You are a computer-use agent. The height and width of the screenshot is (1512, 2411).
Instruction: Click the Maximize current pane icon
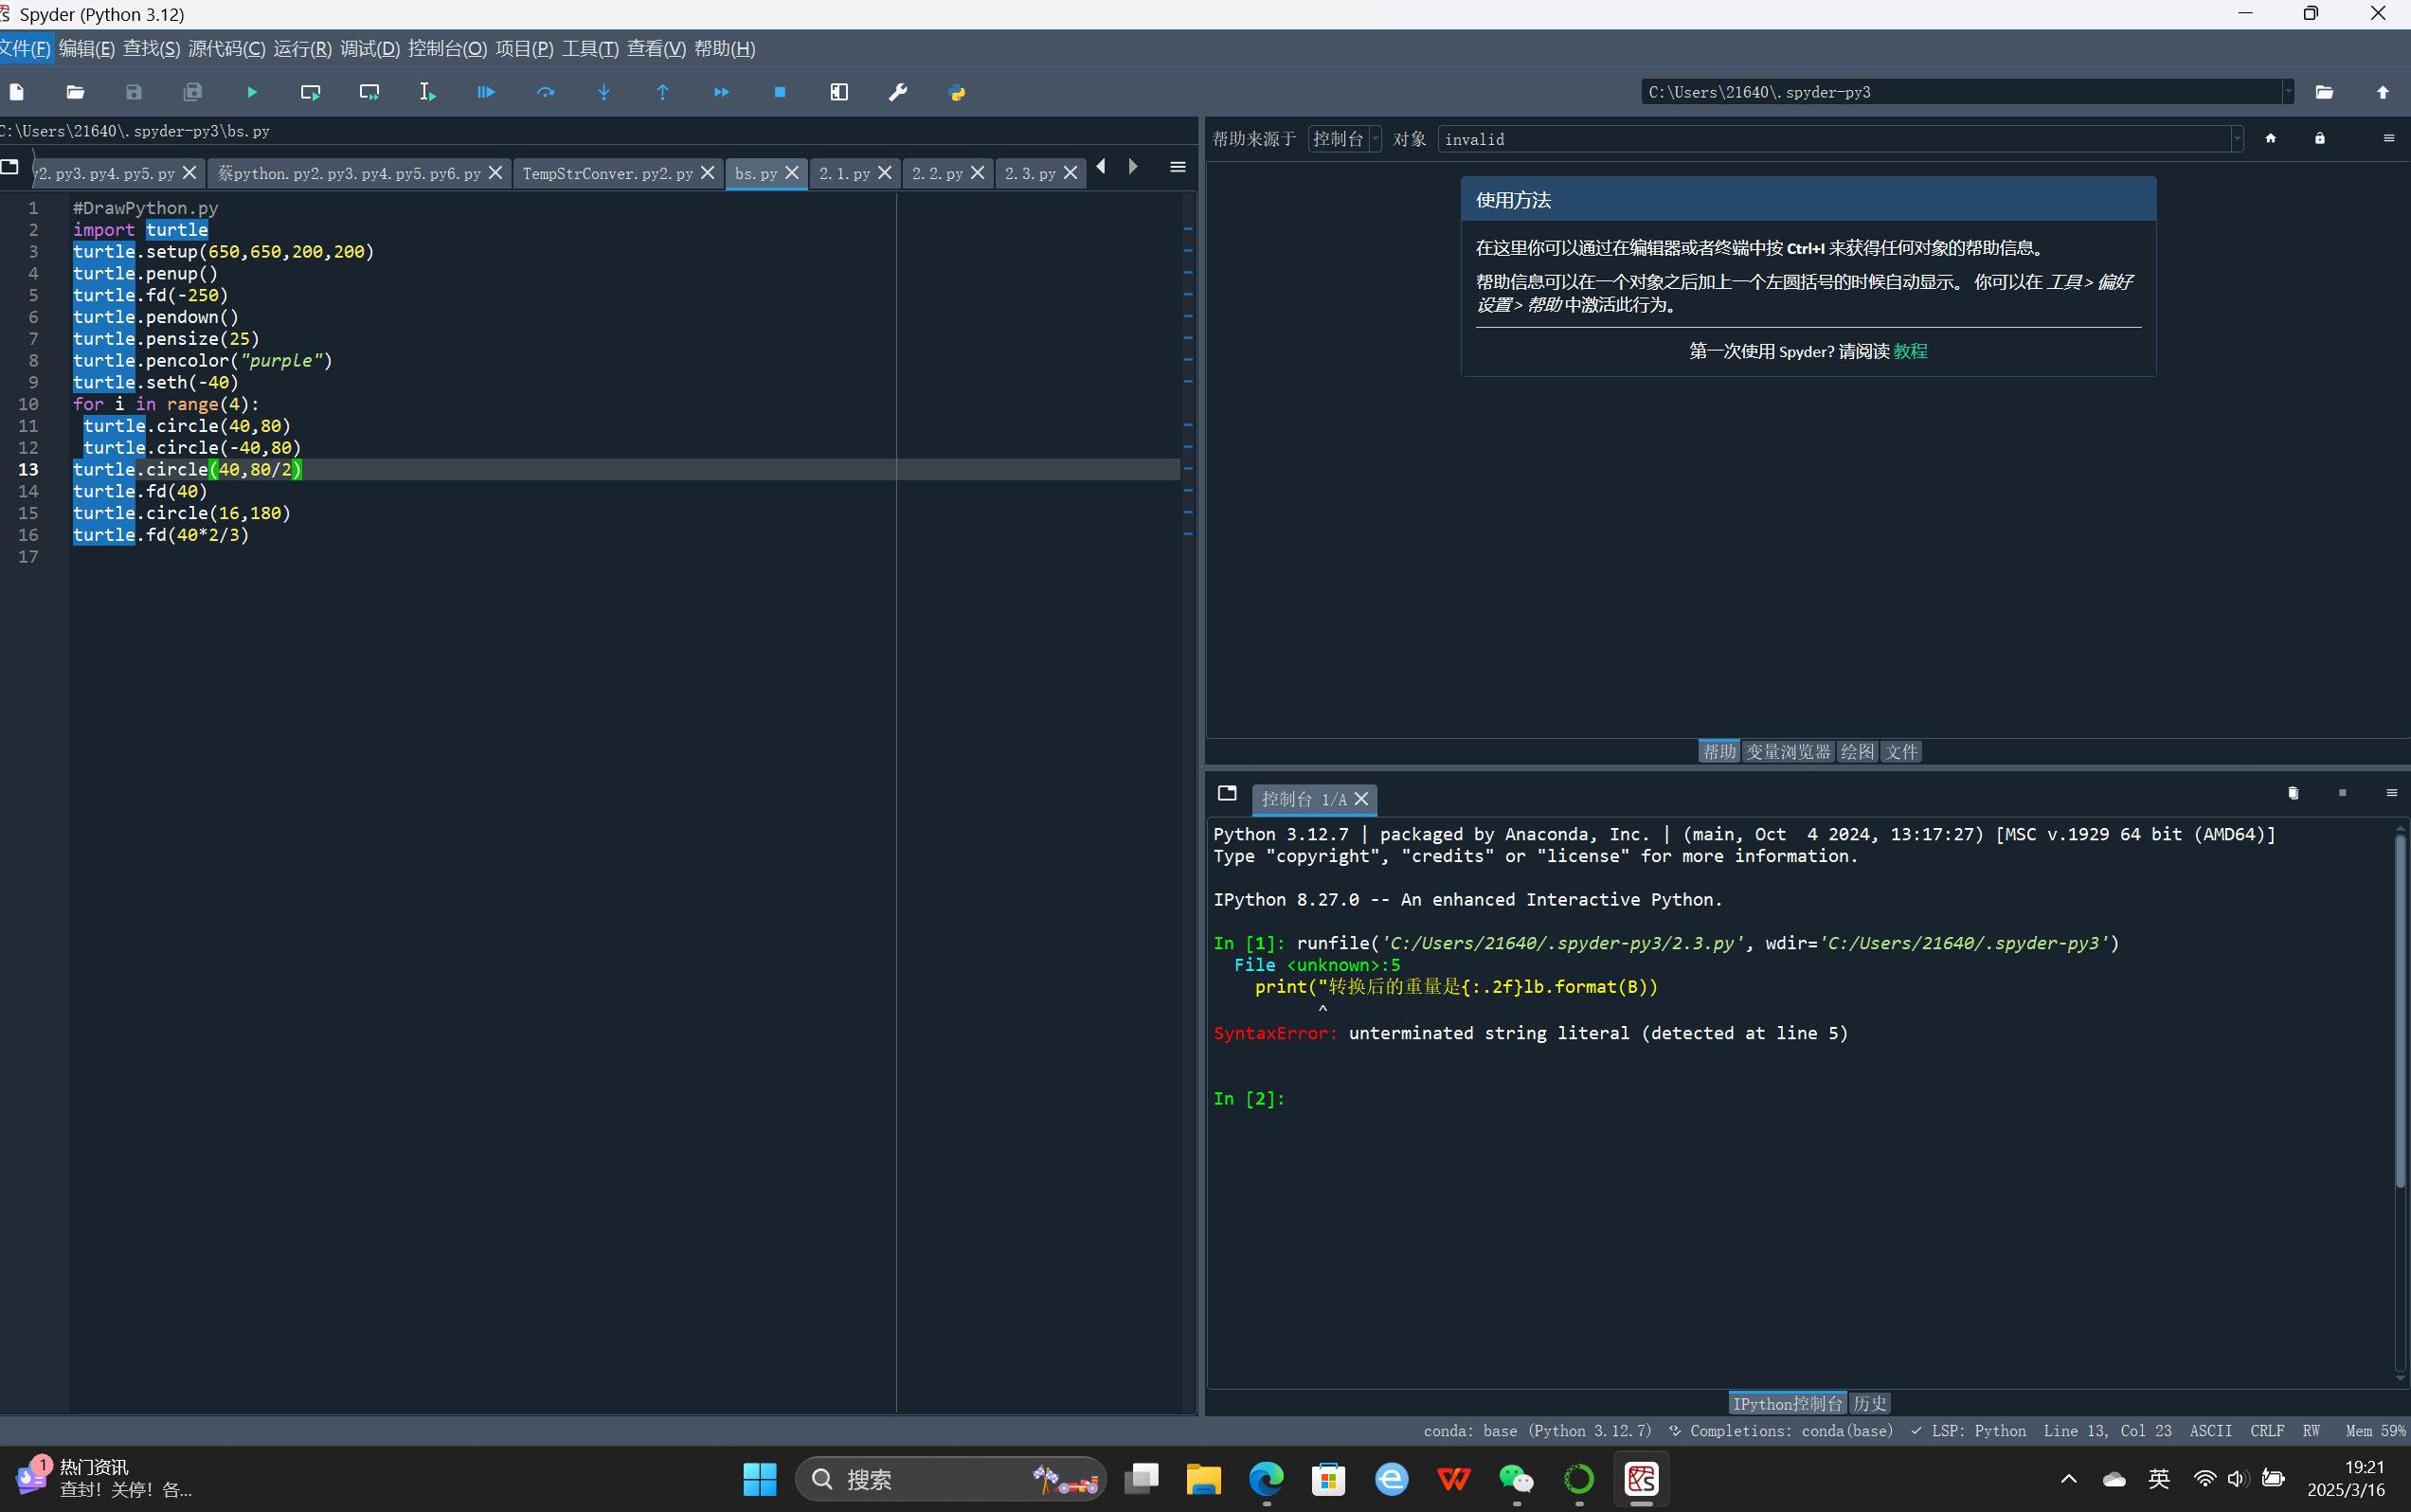click(x=839, y=92)
